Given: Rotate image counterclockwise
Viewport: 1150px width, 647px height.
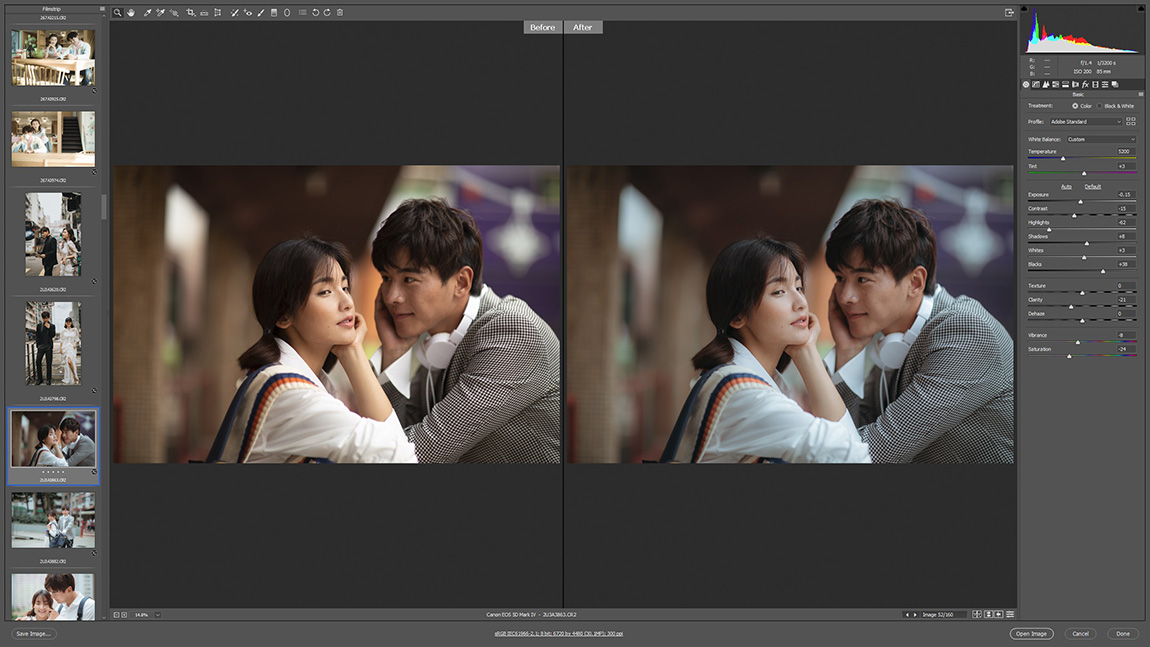Looking at the screenshot, I should point(315,12).
